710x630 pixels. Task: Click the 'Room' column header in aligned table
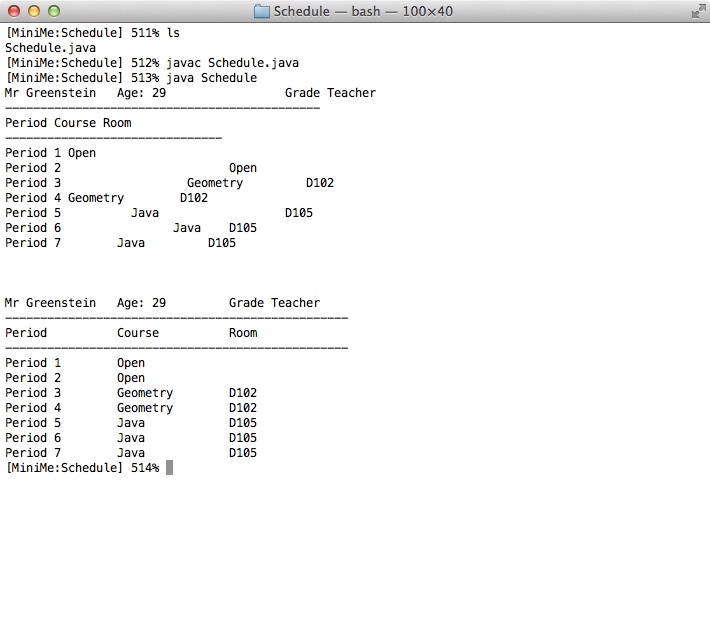242,333
